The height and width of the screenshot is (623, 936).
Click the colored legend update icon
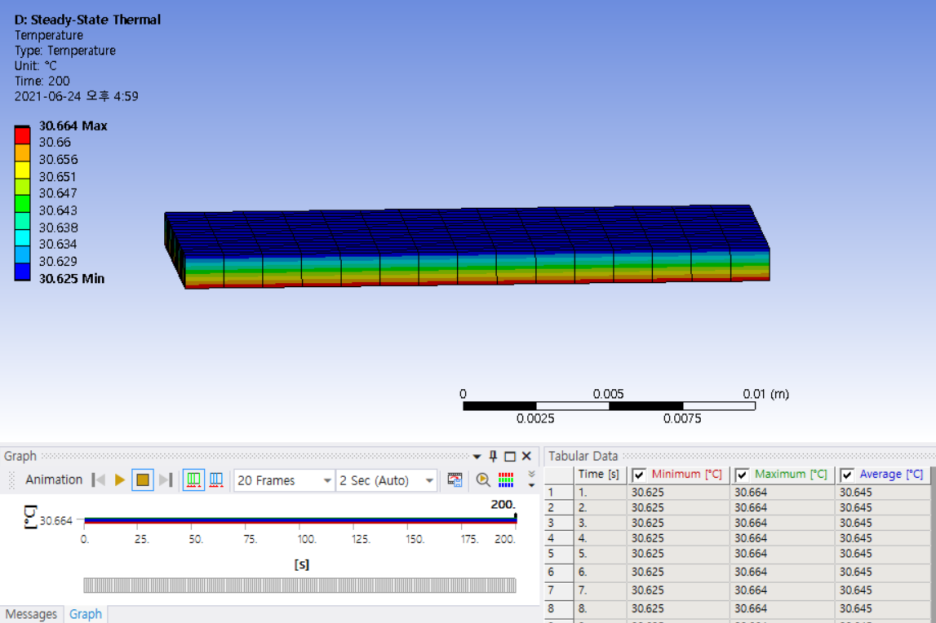tap(506, 480)
